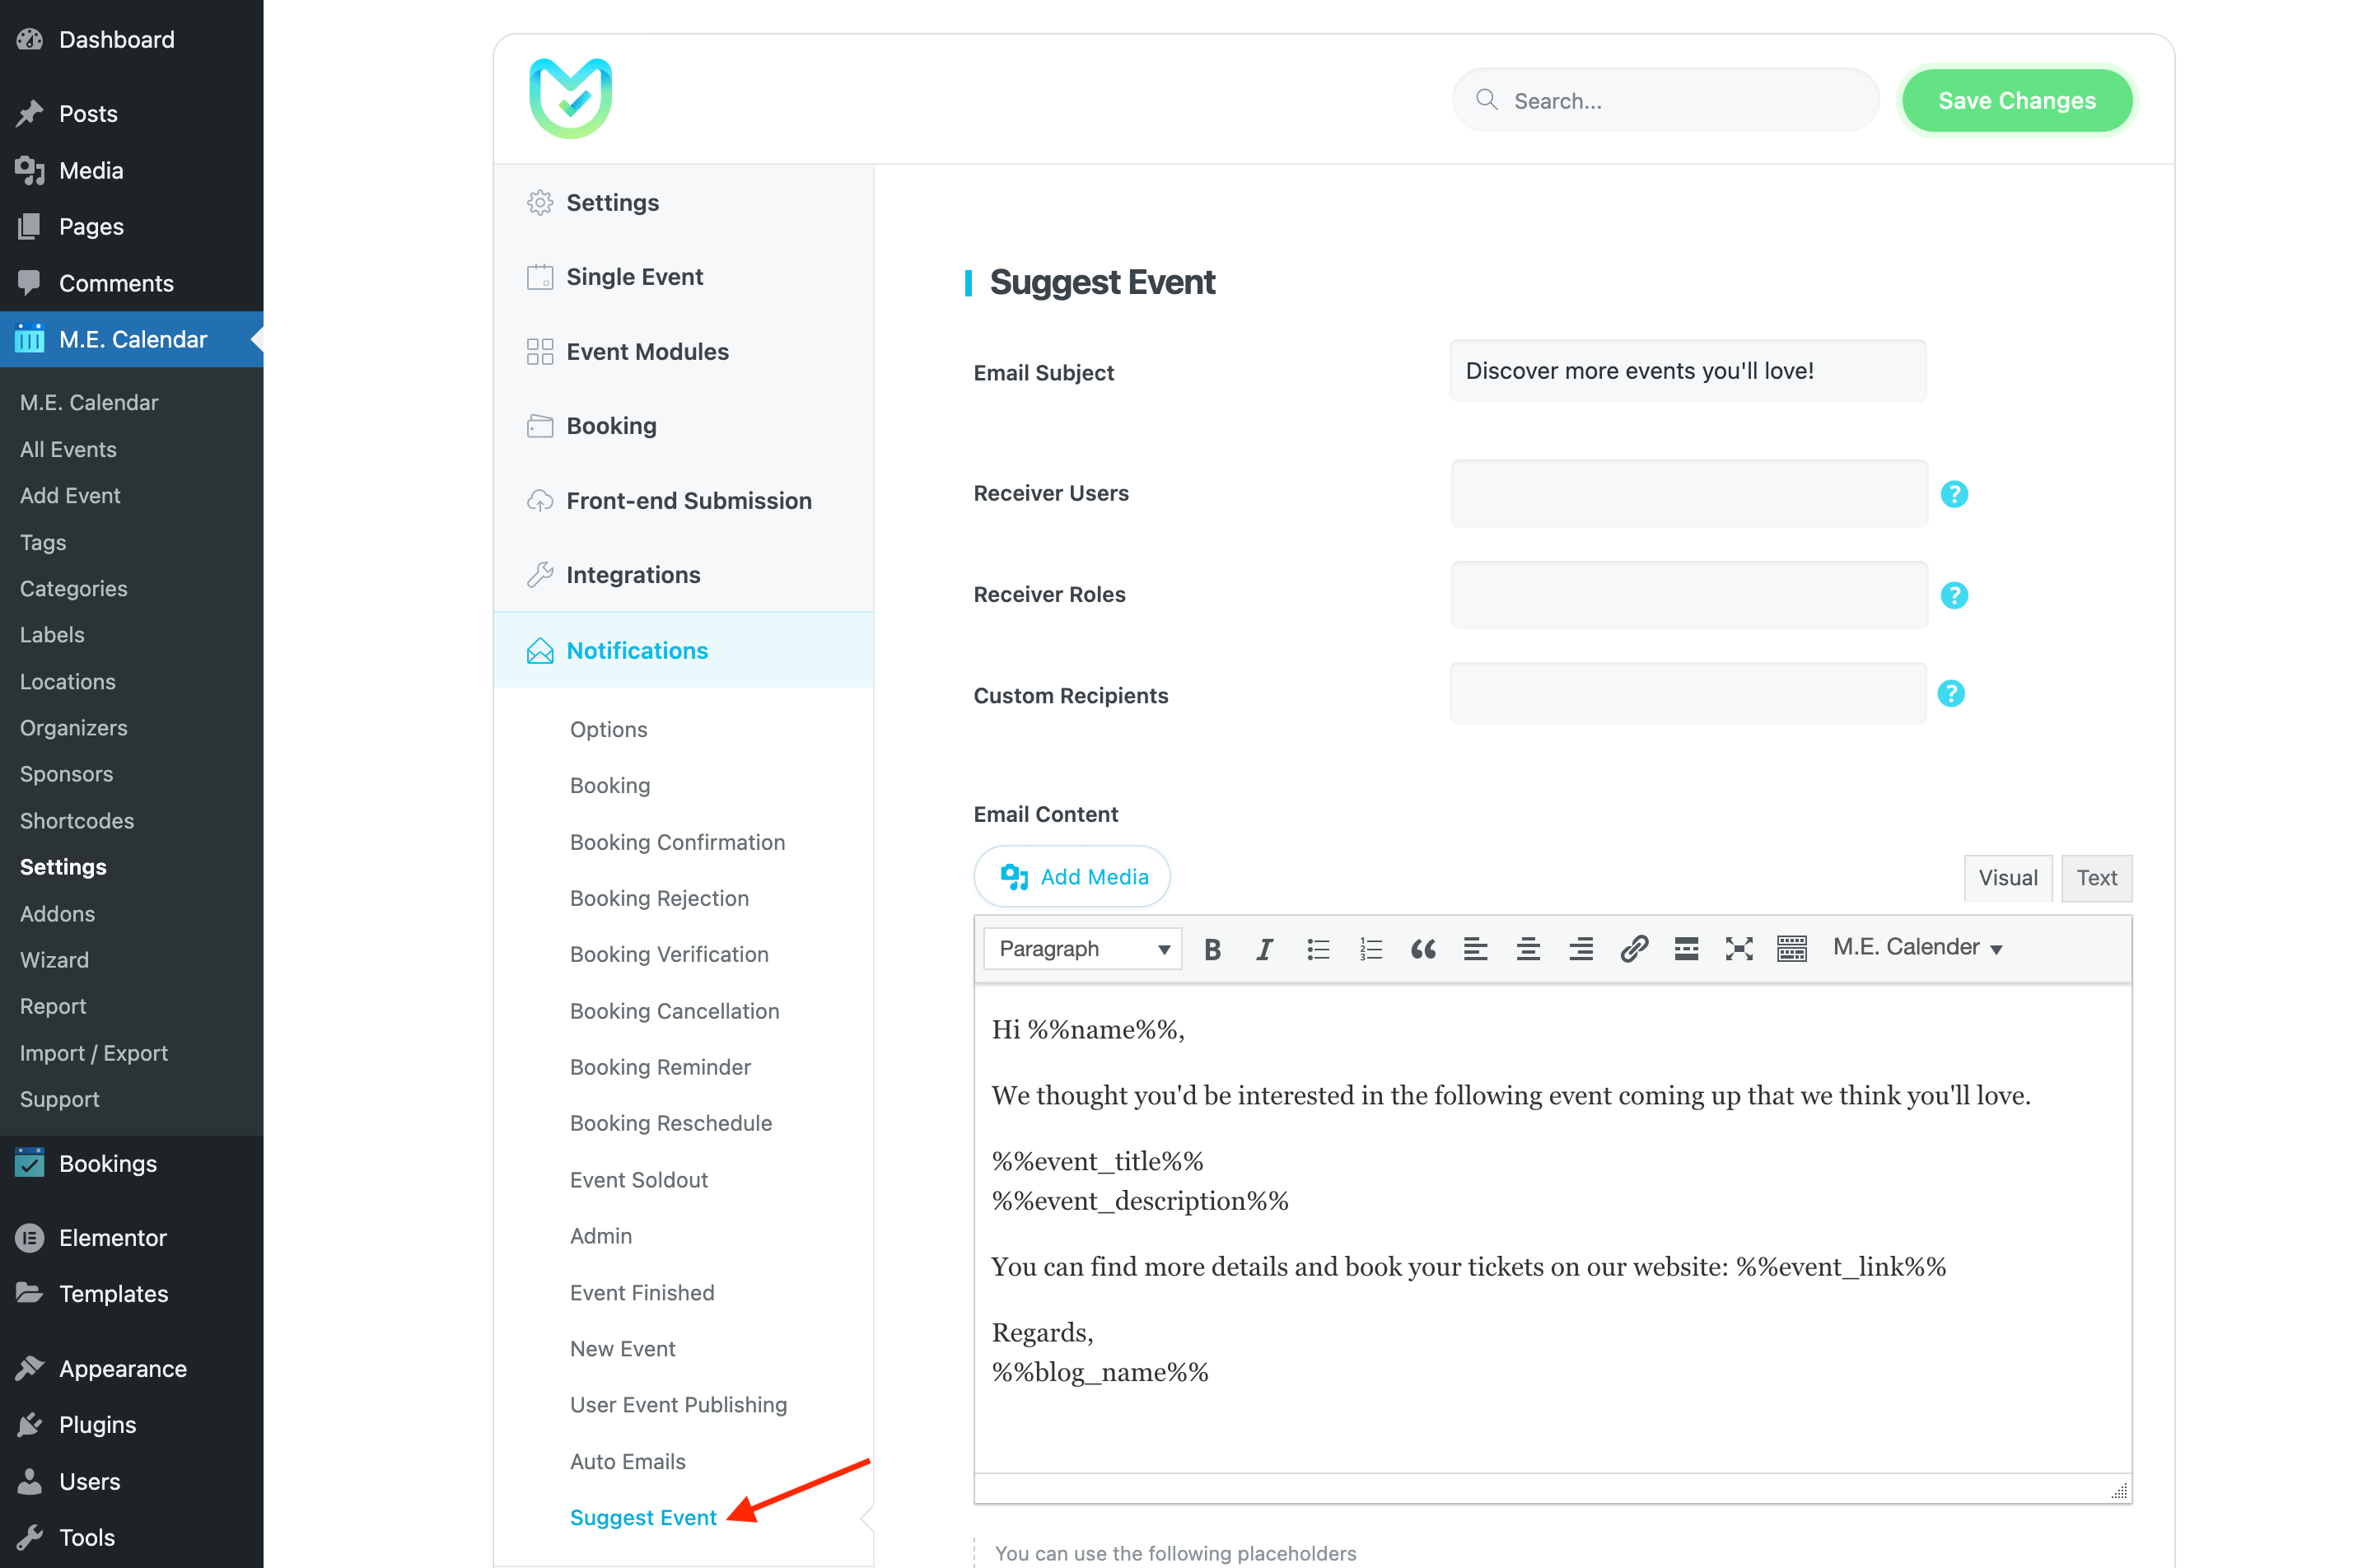The width and height of the screenshot is (2372, 1568).
Task: Select the Paragraph format dropdown
Action: pos(1079,947)
